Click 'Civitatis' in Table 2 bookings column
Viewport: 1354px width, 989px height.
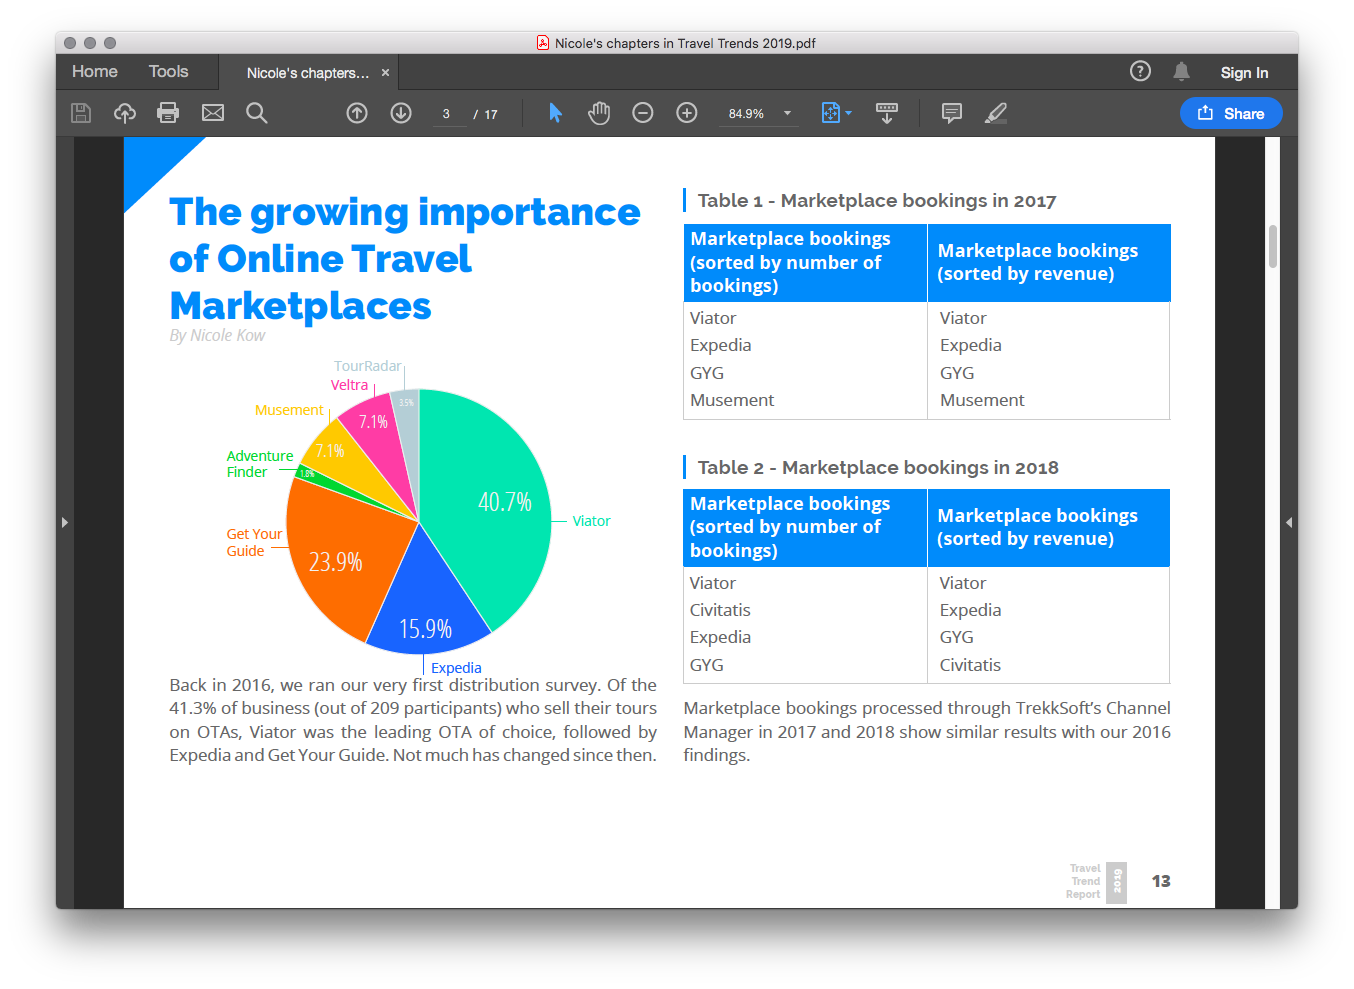pos(720,610)
